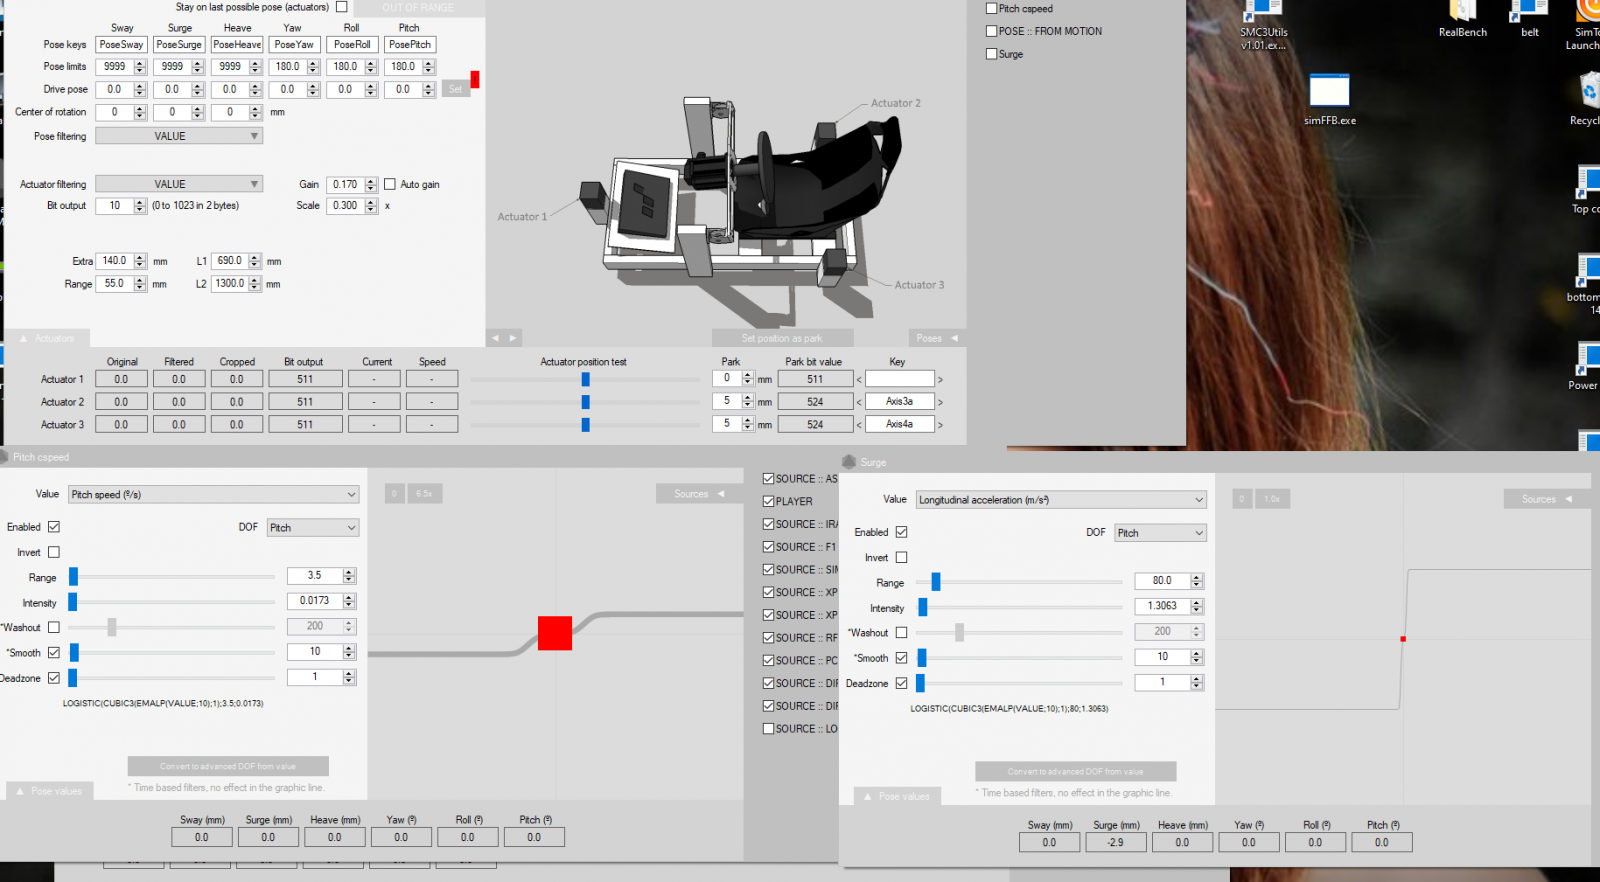Open the Pose values tab in Pitch cspeed
Viewport: 1600px width, 882px height.
coord(49,791)
